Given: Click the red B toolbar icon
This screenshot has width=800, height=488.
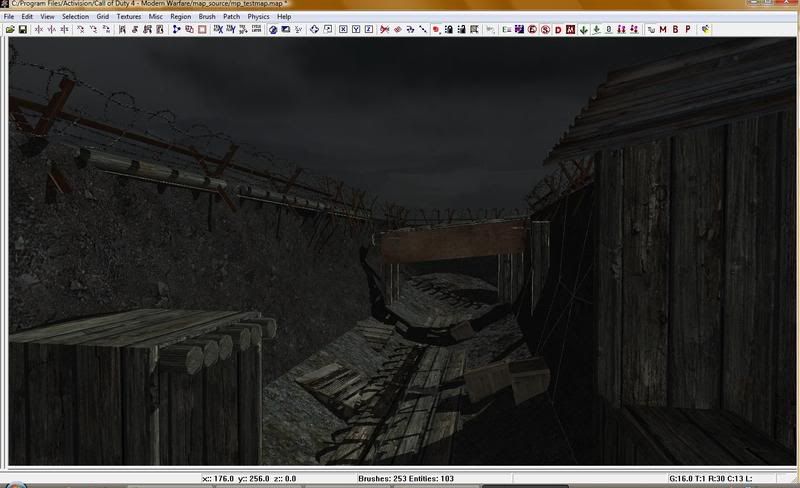Looking at the screenshot, I should pyautogui.click(x=675, y=30).
